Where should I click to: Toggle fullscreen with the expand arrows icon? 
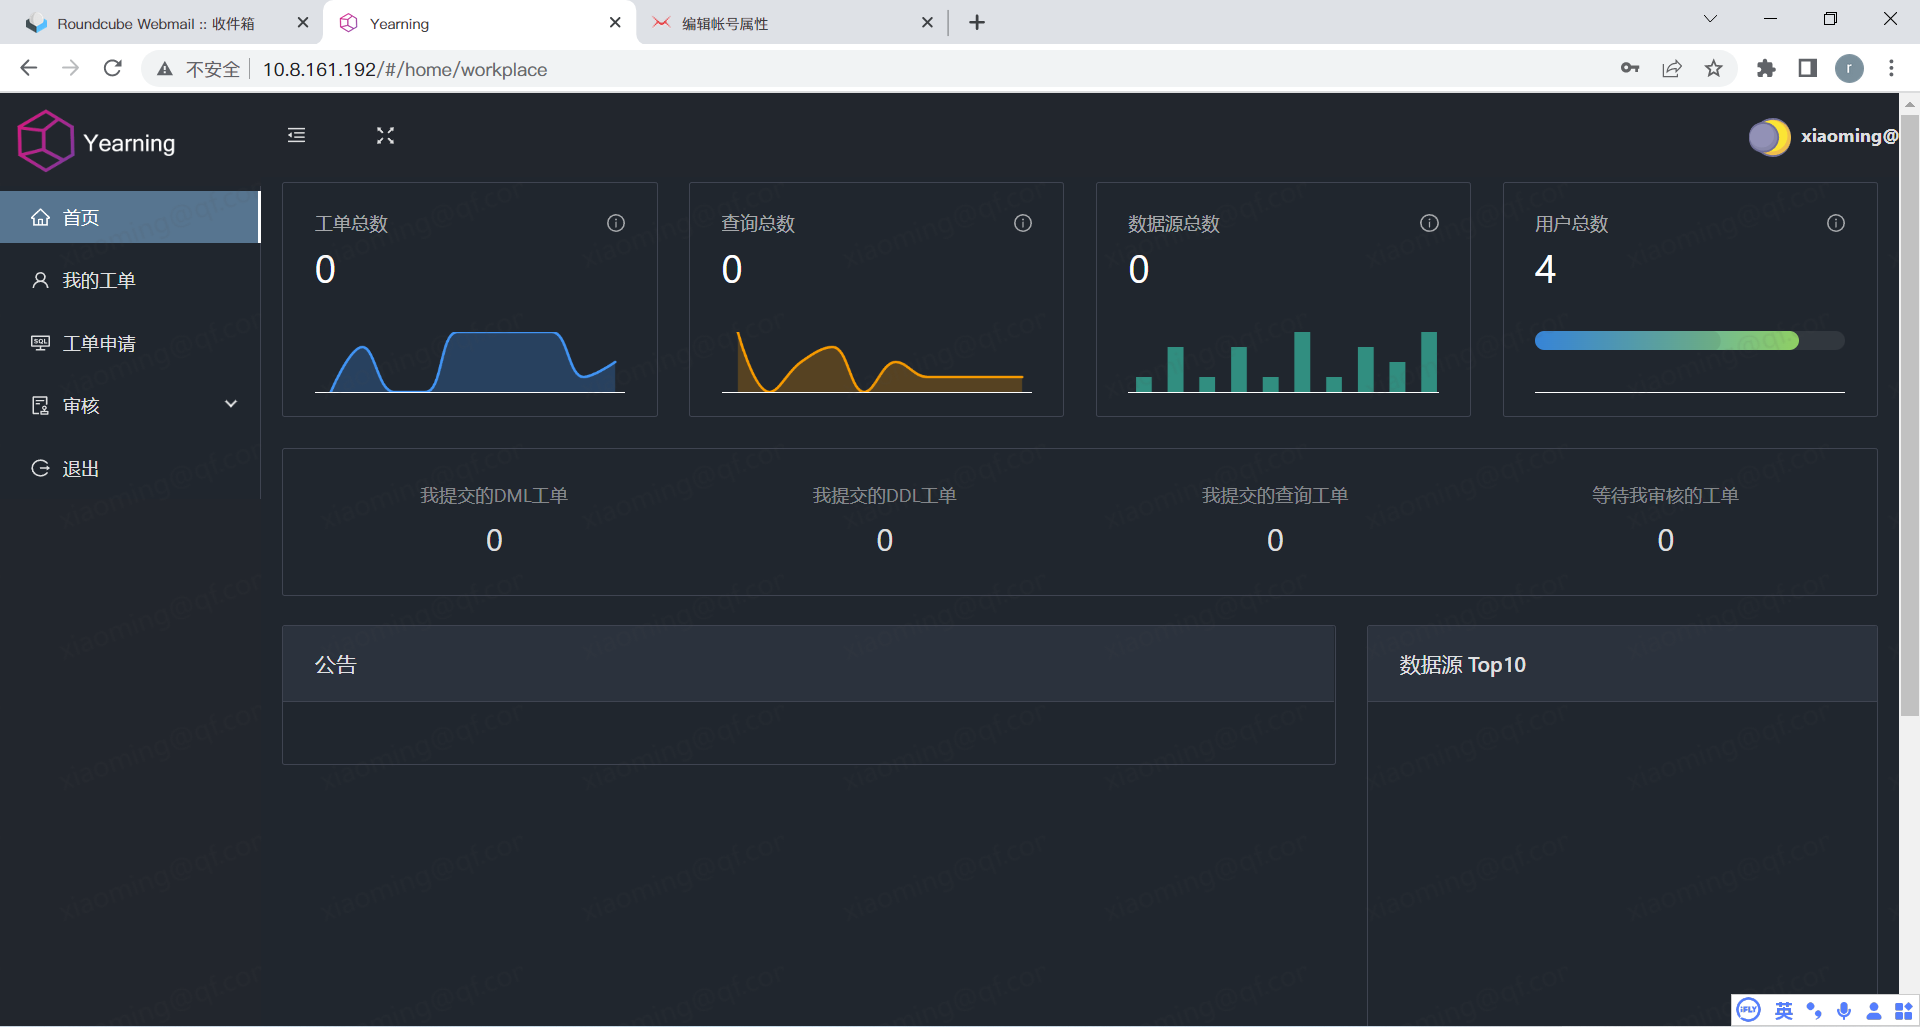click(385, 135)
